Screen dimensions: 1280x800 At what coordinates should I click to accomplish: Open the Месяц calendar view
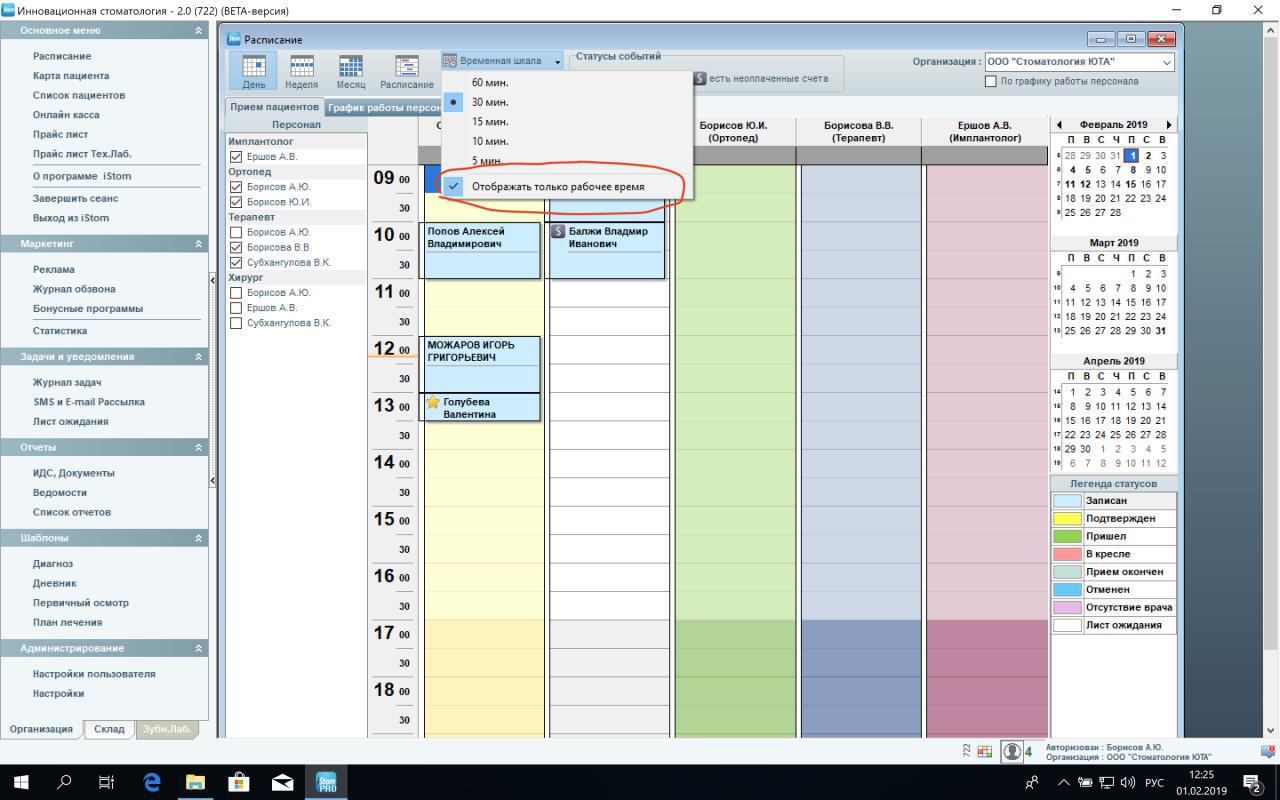coord(350,71)
